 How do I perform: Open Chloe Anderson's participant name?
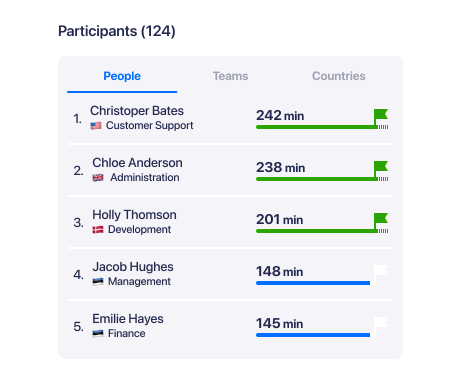coord(137,163)
